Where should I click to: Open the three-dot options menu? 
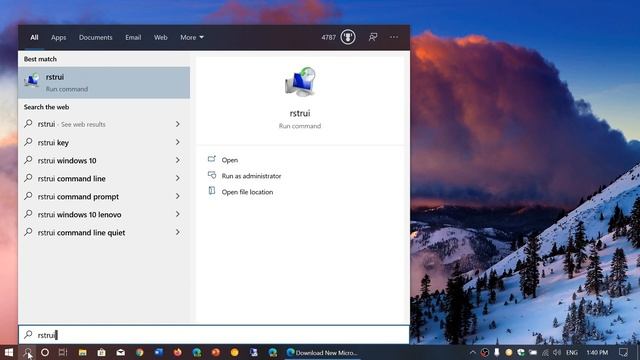393,37
